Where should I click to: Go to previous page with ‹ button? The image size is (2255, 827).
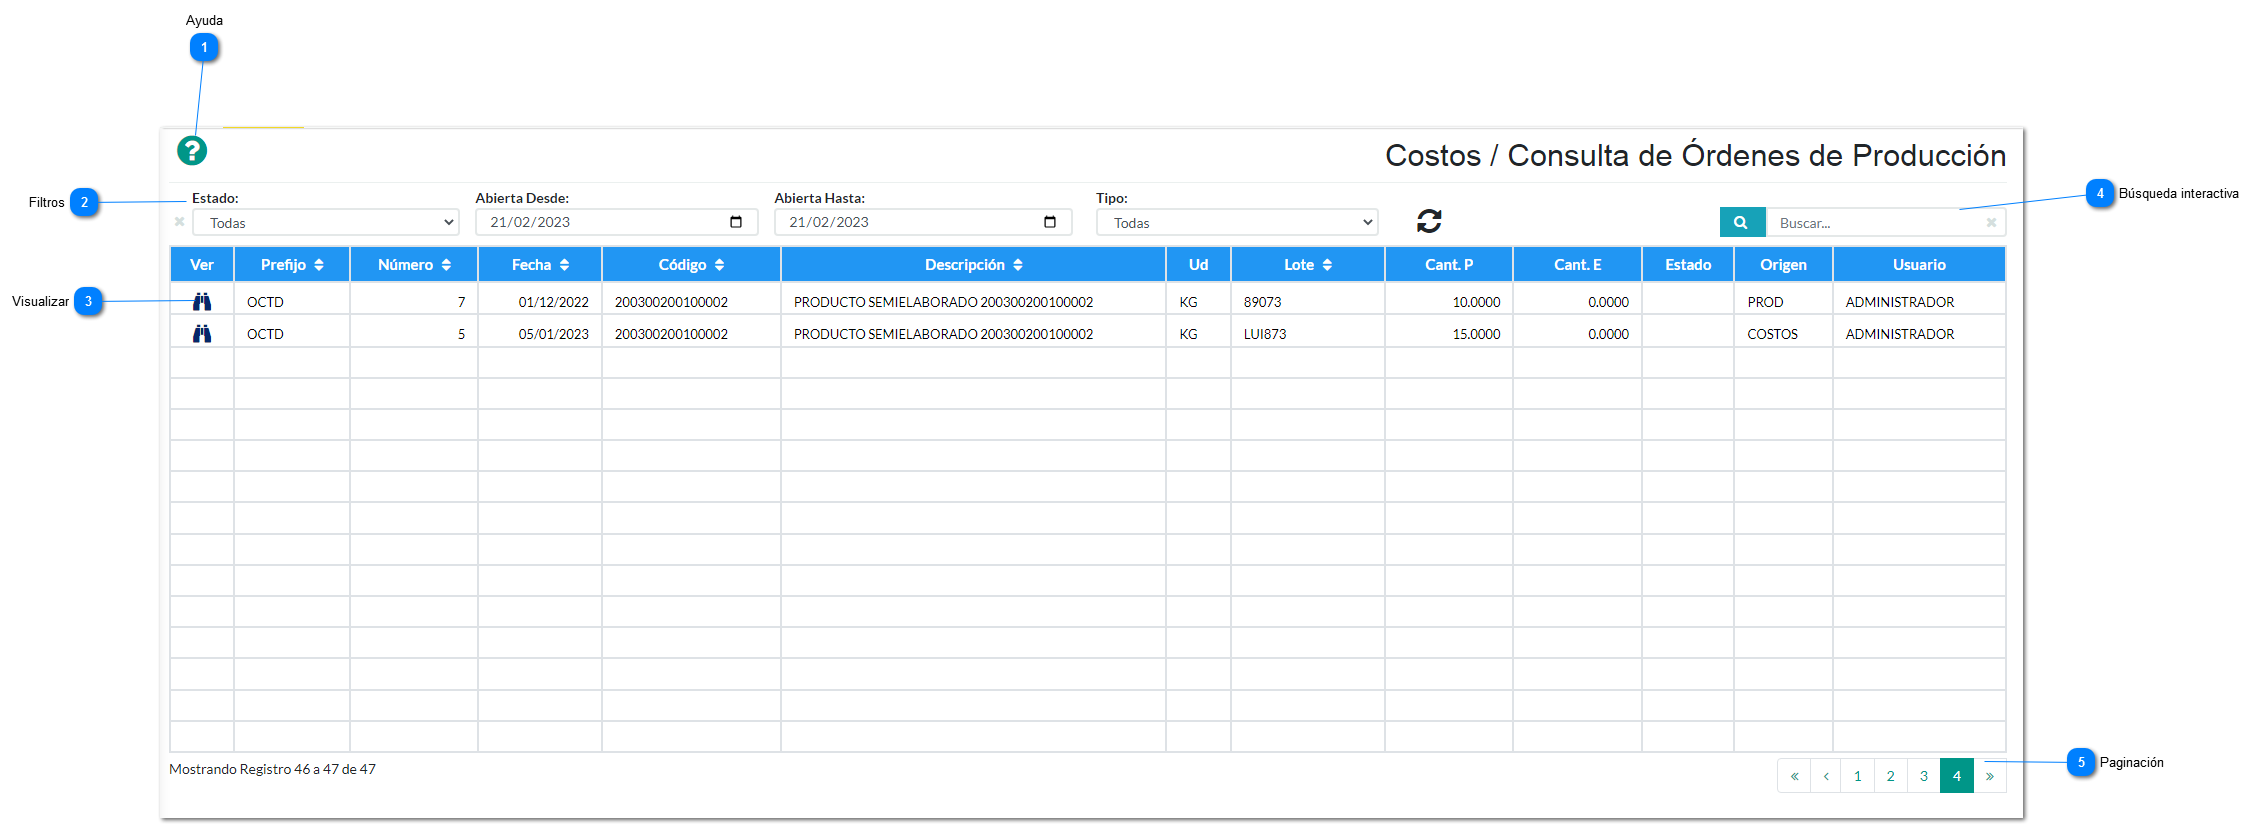point(1826,776)
